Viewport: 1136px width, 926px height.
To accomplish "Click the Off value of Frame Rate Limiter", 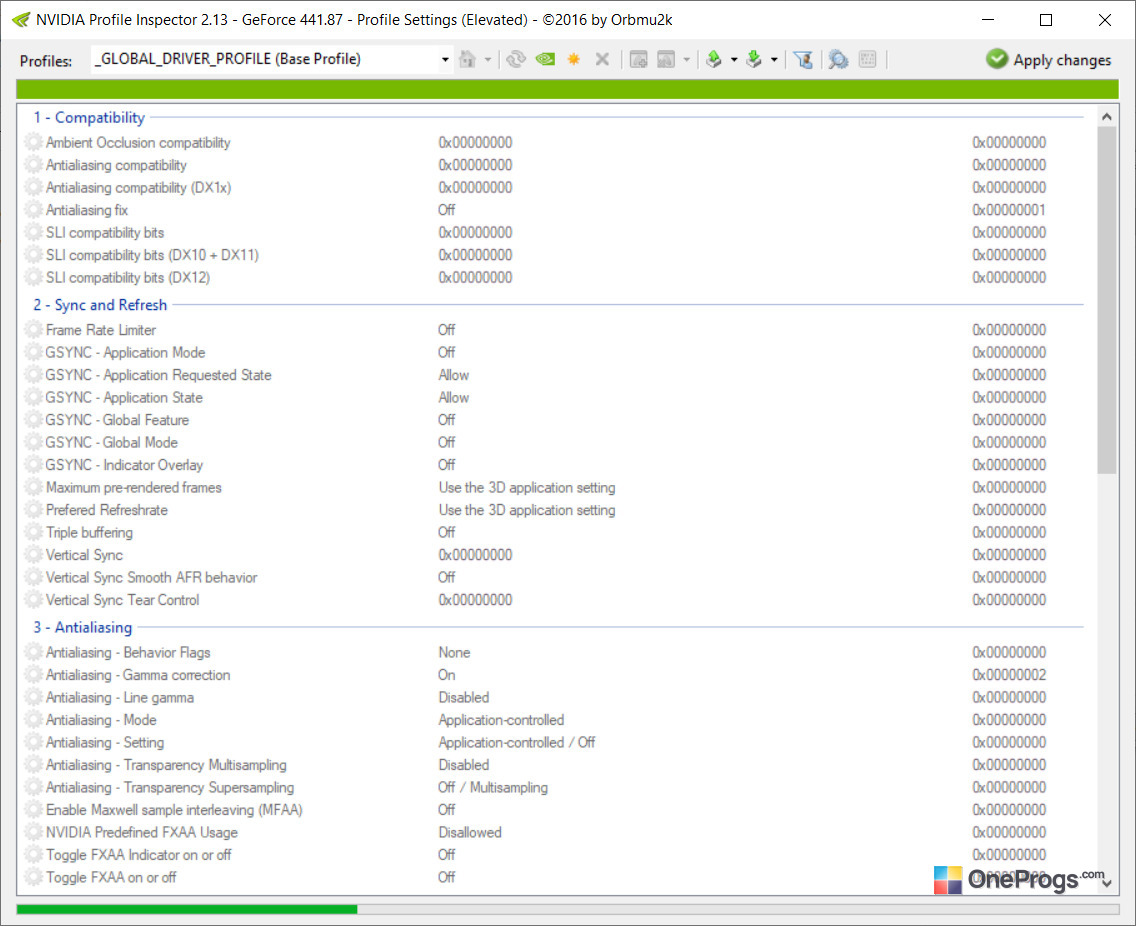I will [x=447, y=330].
